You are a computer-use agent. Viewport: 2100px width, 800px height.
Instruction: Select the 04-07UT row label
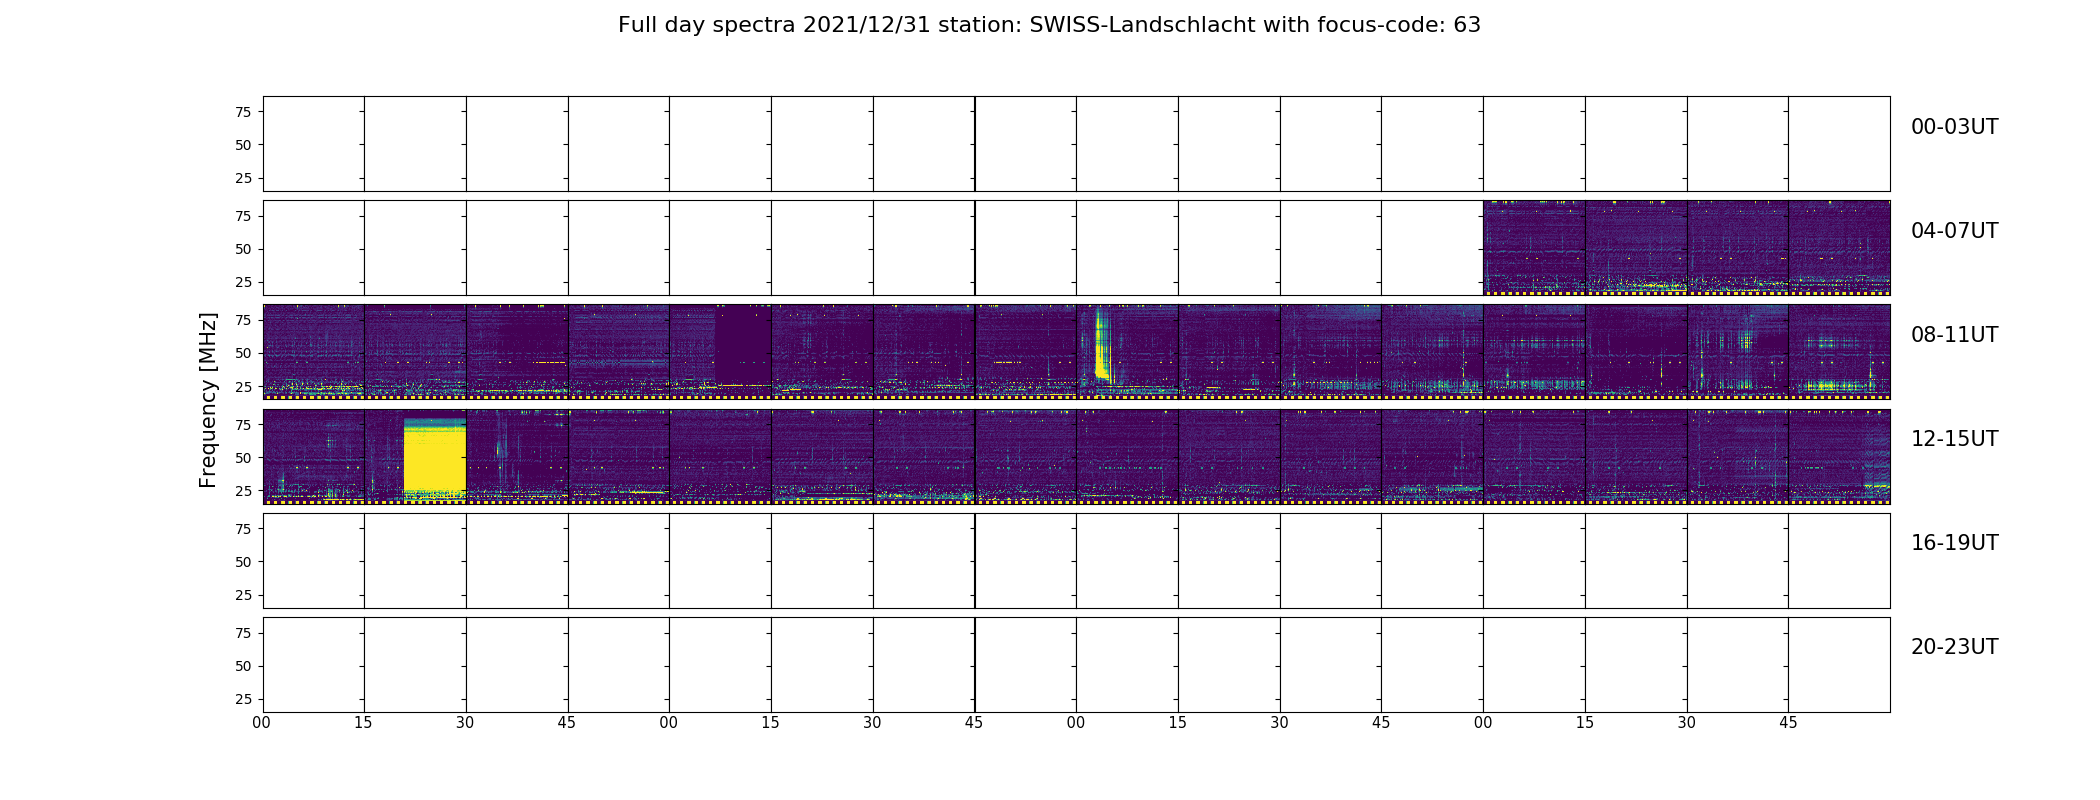tap(1954, 231)
